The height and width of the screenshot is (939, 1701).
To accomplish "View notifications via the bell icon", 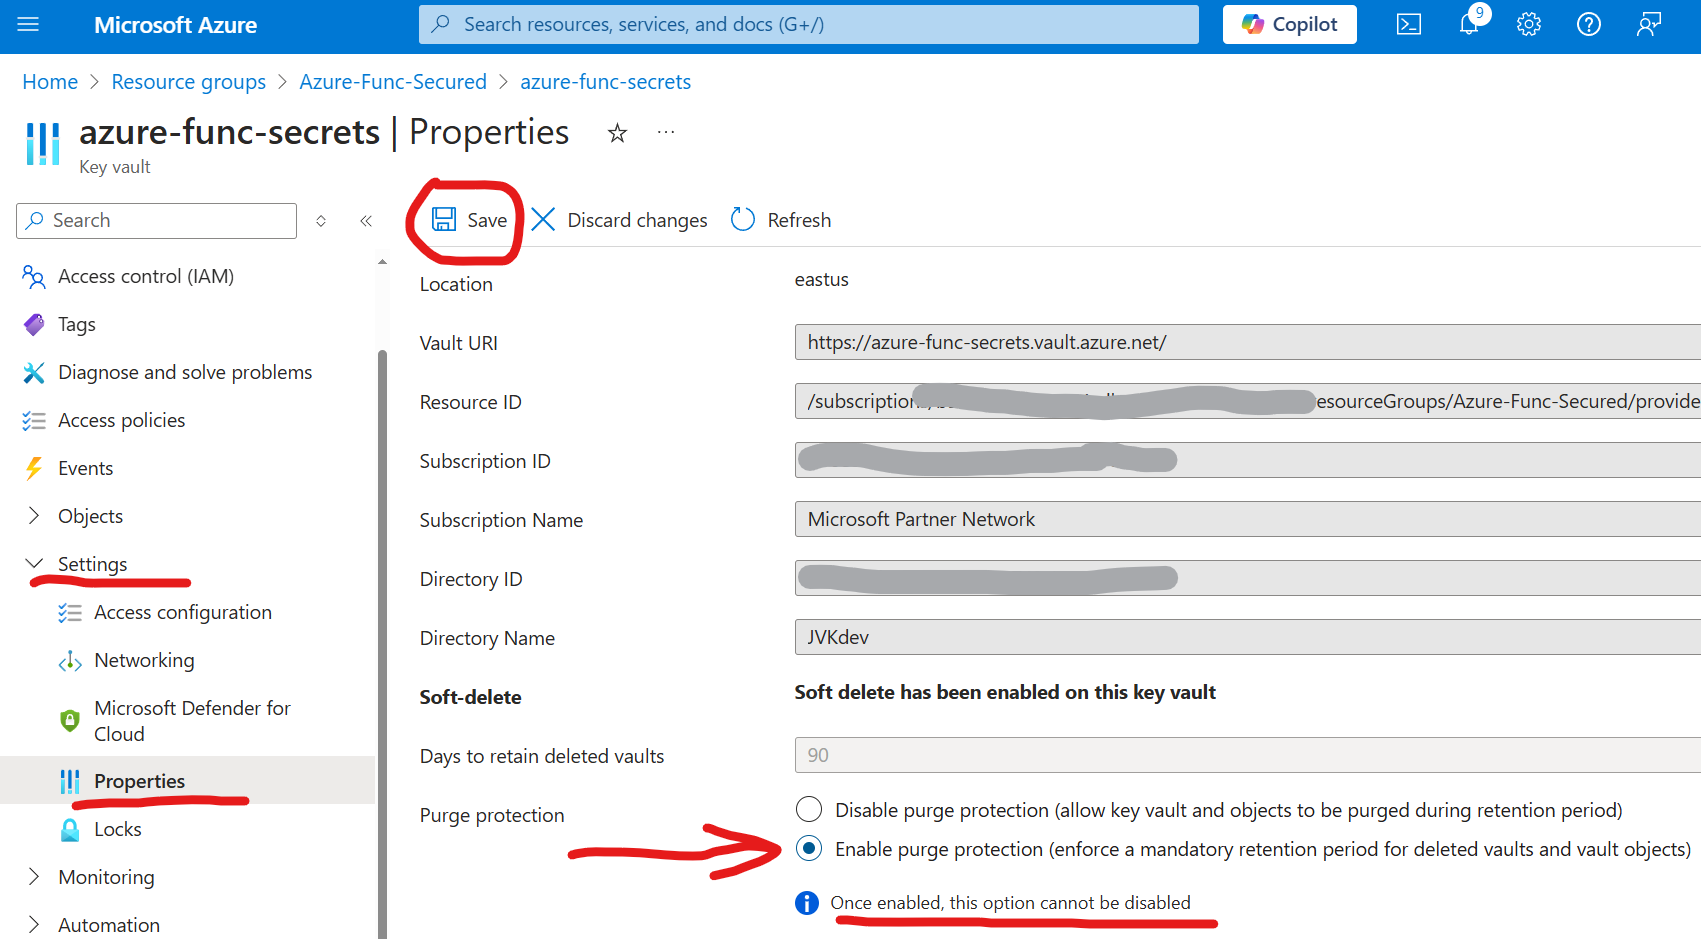I will point(1468,24).
